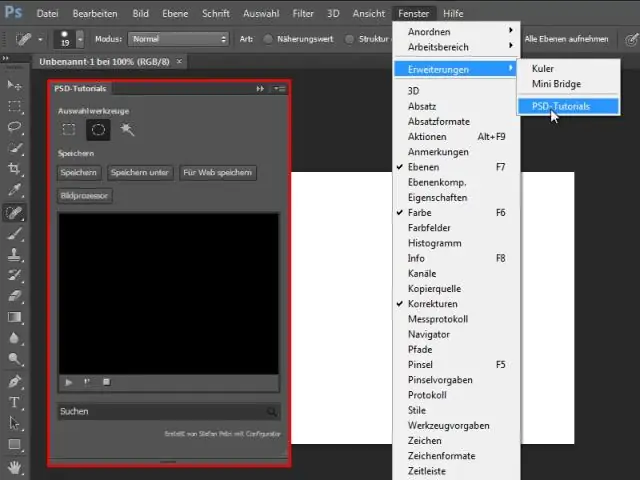
Task: Select the Spot Healing Brush tool in the toolbox
Action: tap(15, 213)
